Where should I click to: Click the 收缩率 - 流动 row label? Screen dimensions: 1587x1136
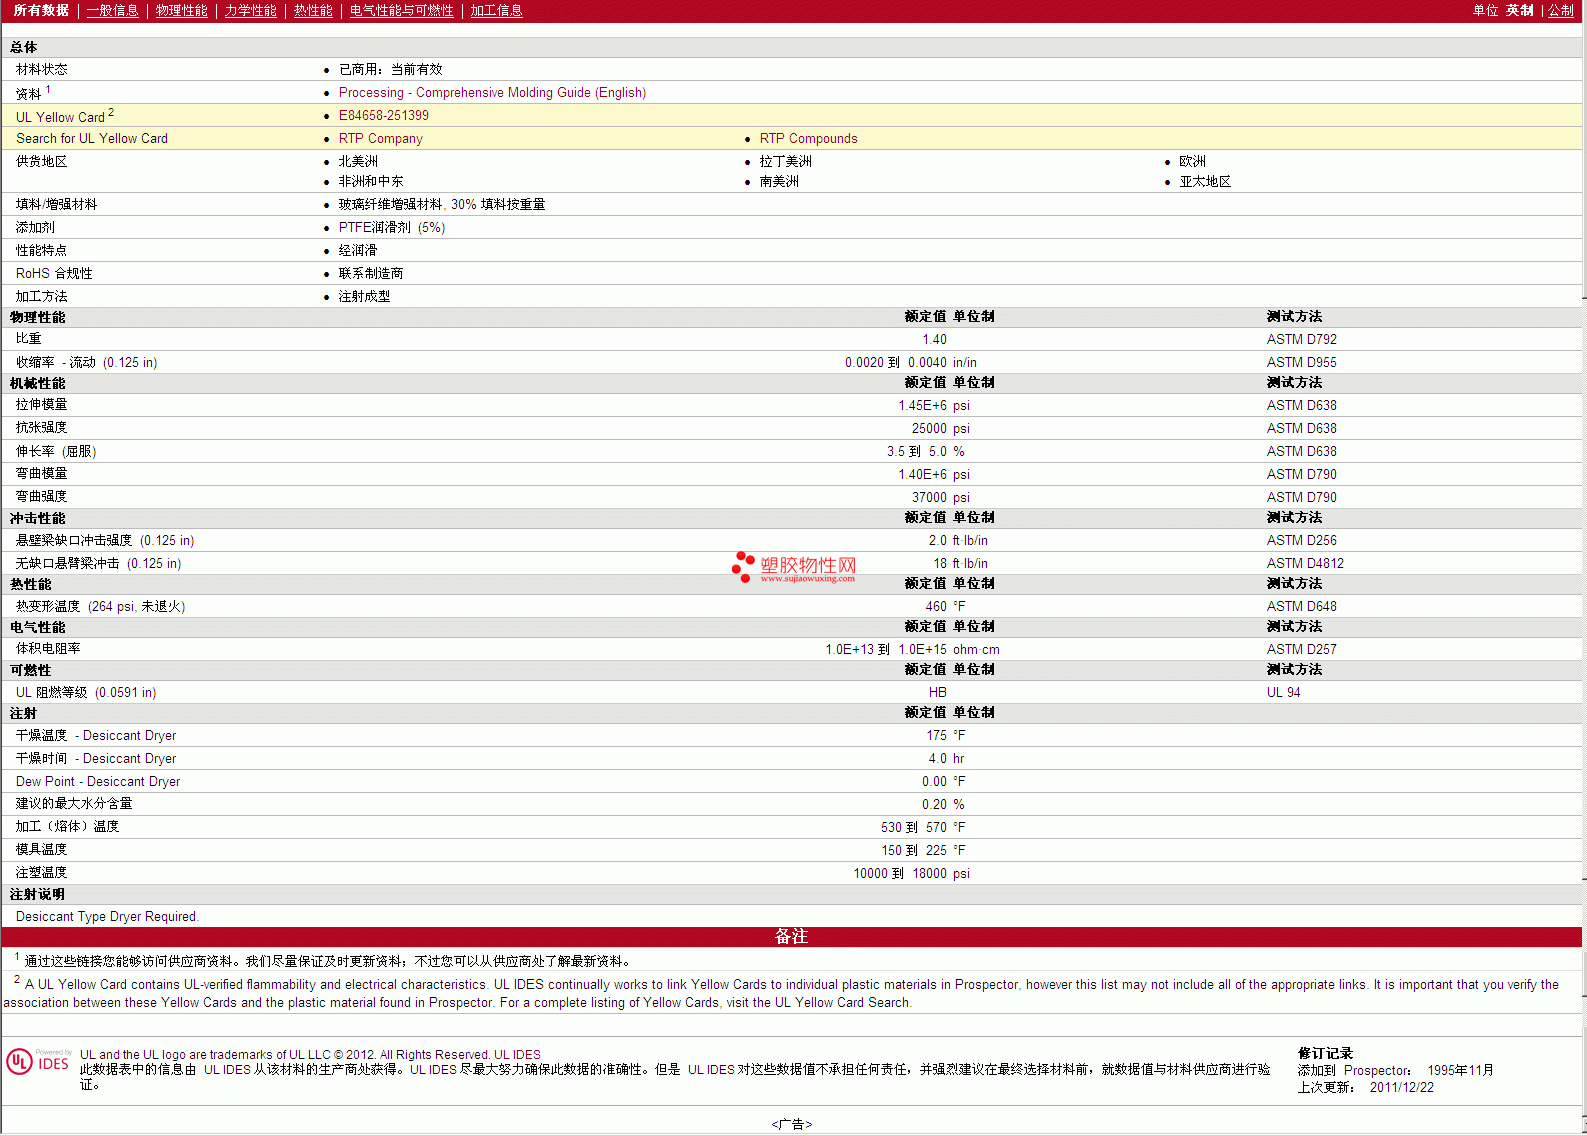pyautogui.click(x=86, y=363)
